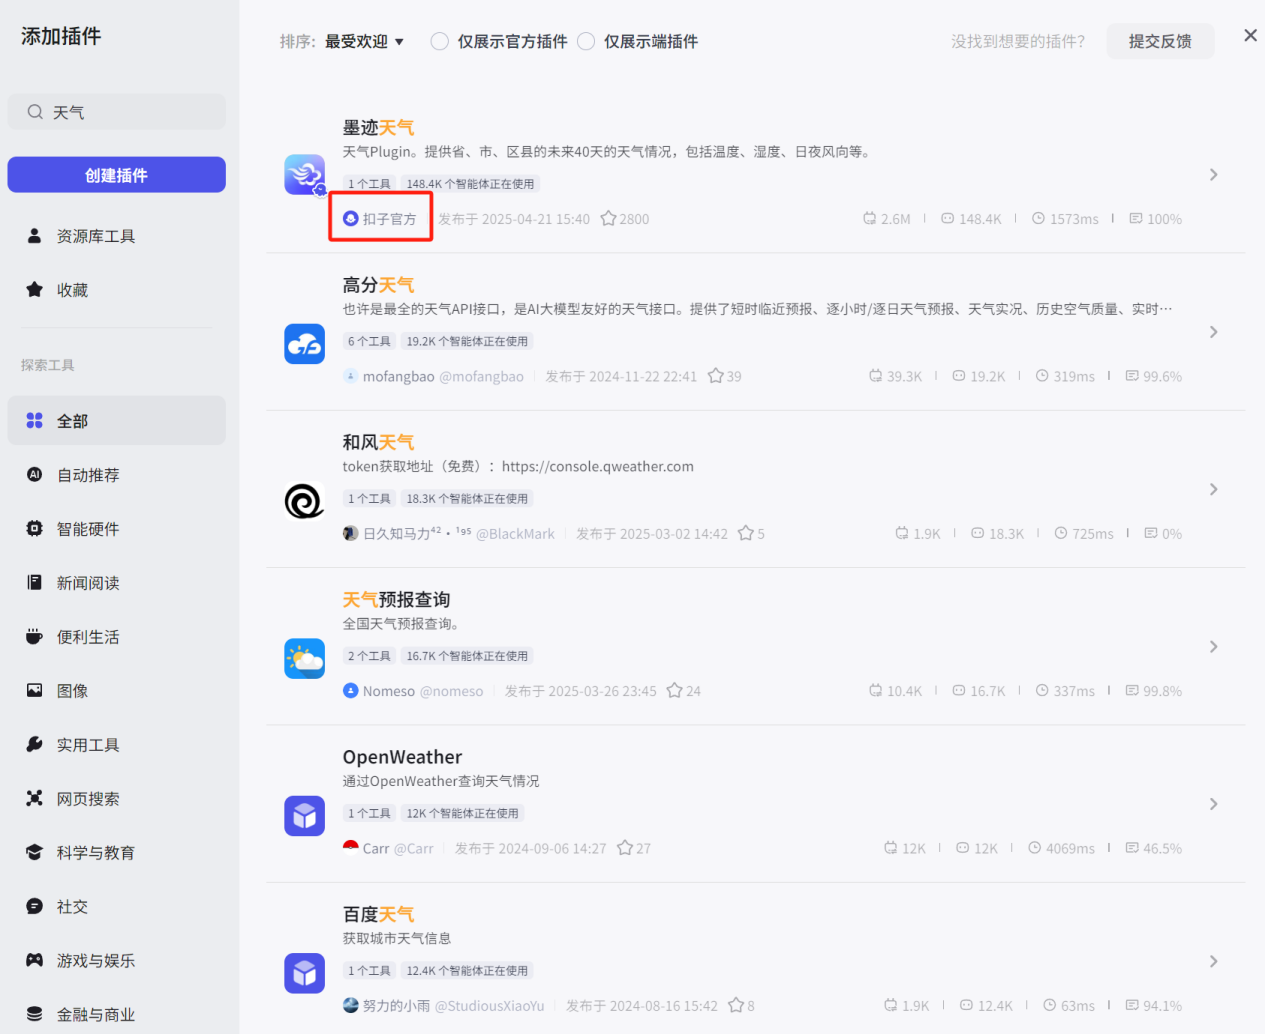Click the 高分天气 plugin icon

[304, 343]
